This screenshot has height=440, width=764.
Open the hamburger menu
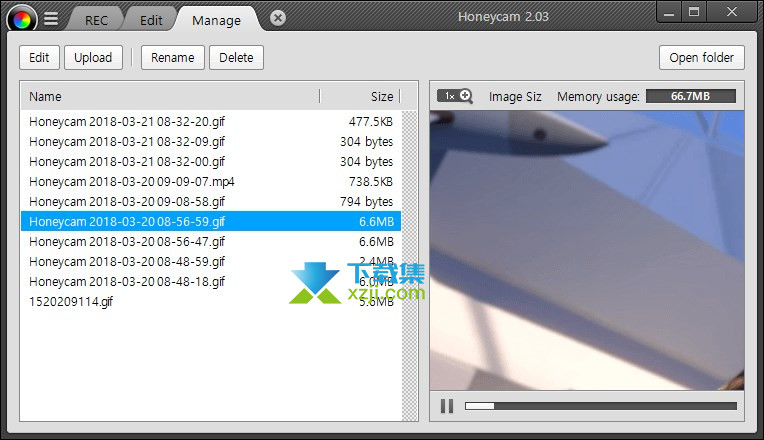click(51, 19)
